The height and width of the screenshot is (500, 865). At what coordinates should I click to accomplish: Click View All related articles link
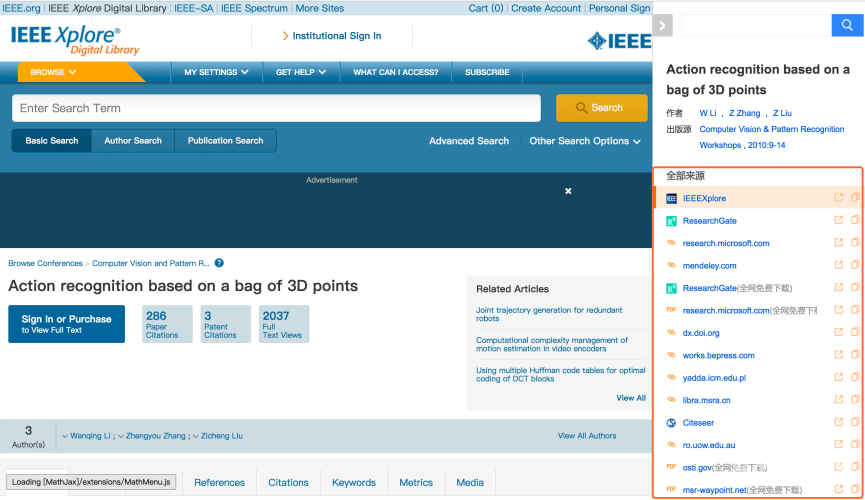(631, 398)
